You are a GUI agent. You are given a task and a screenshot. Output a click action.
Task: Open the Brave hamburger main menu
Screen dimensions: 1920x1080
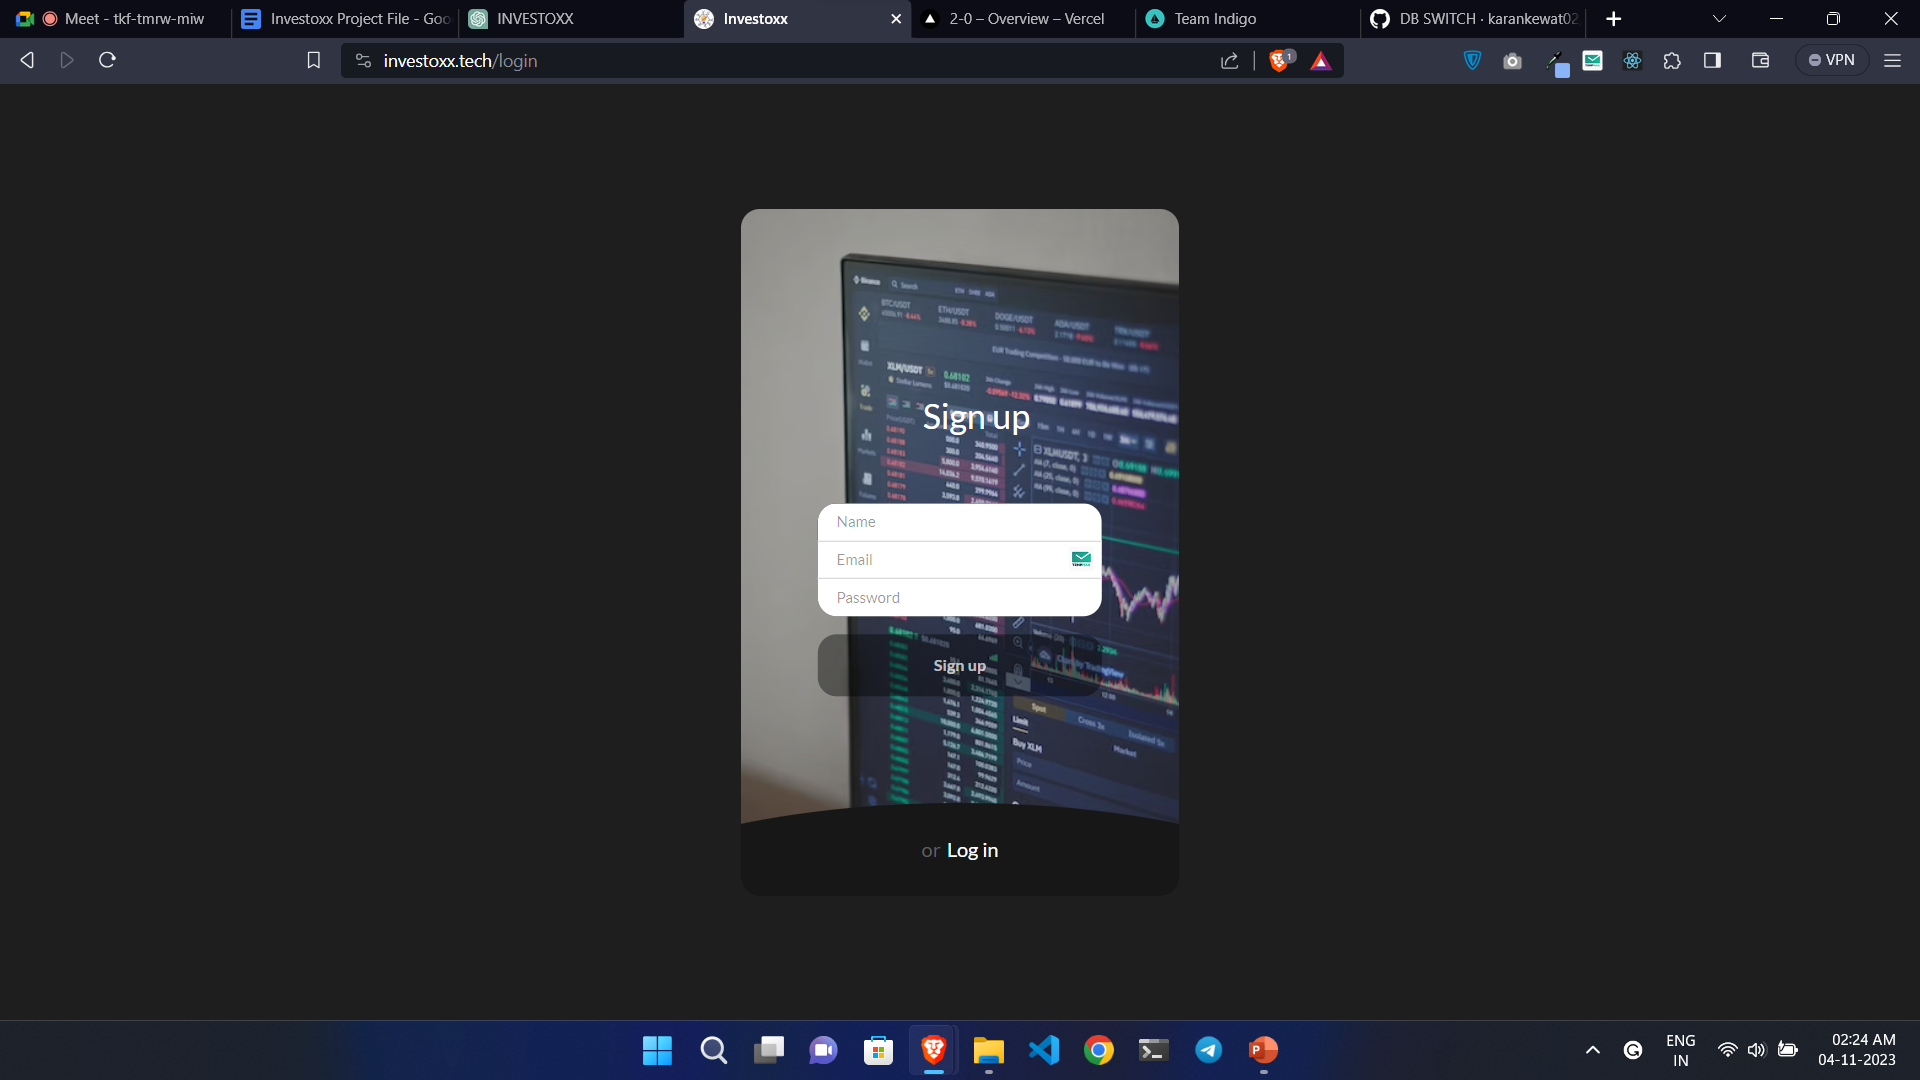click(x=1892, y=61)
